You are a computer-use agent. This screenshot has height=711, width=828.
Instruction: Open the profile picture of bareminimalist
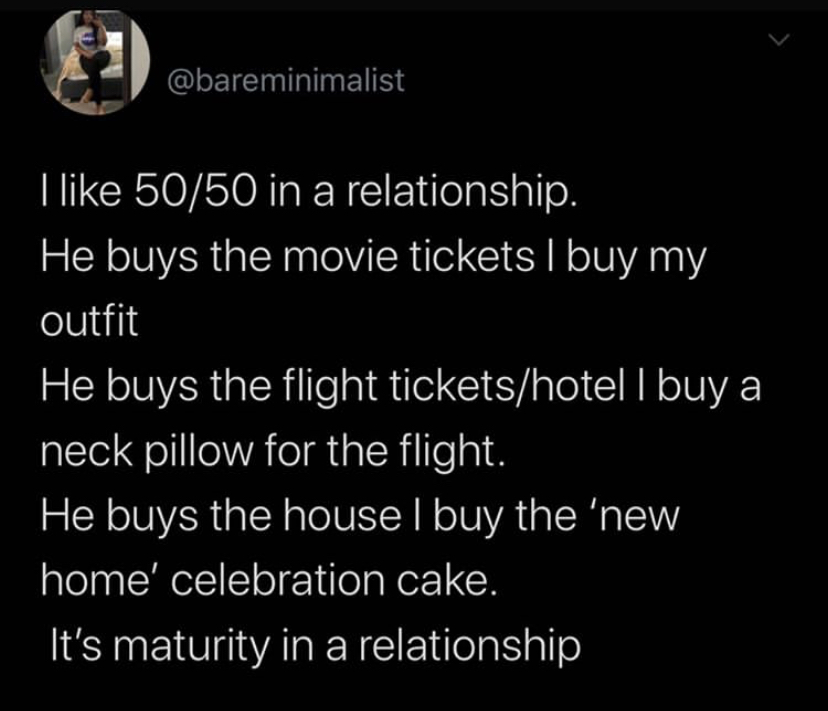point(95,62)
